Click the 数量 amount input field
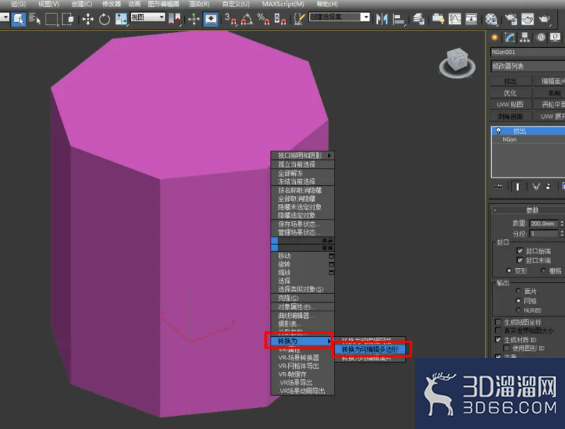565x429 pixels. tap(543, 224)
